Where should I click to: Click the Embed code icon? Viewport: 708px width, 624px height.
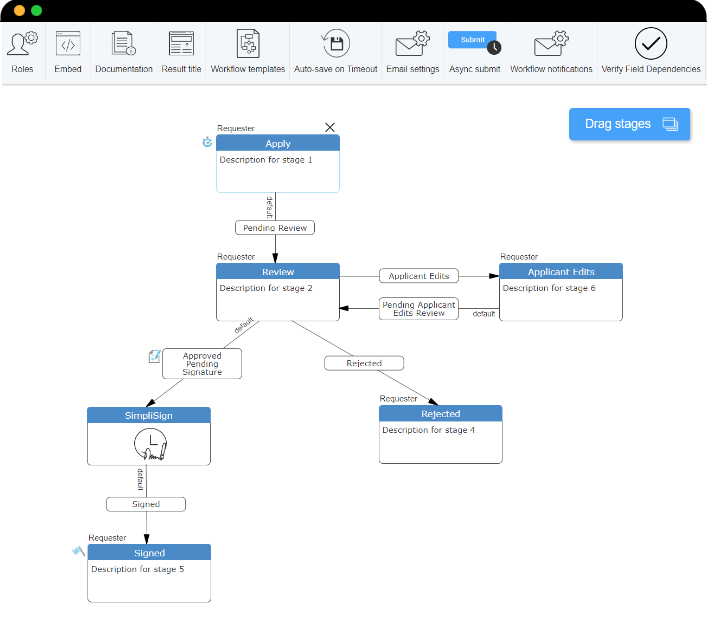(68, 45)
